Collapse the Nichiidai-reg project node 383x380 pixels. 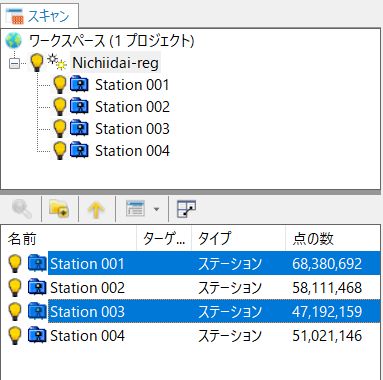[x=14, y=63]
